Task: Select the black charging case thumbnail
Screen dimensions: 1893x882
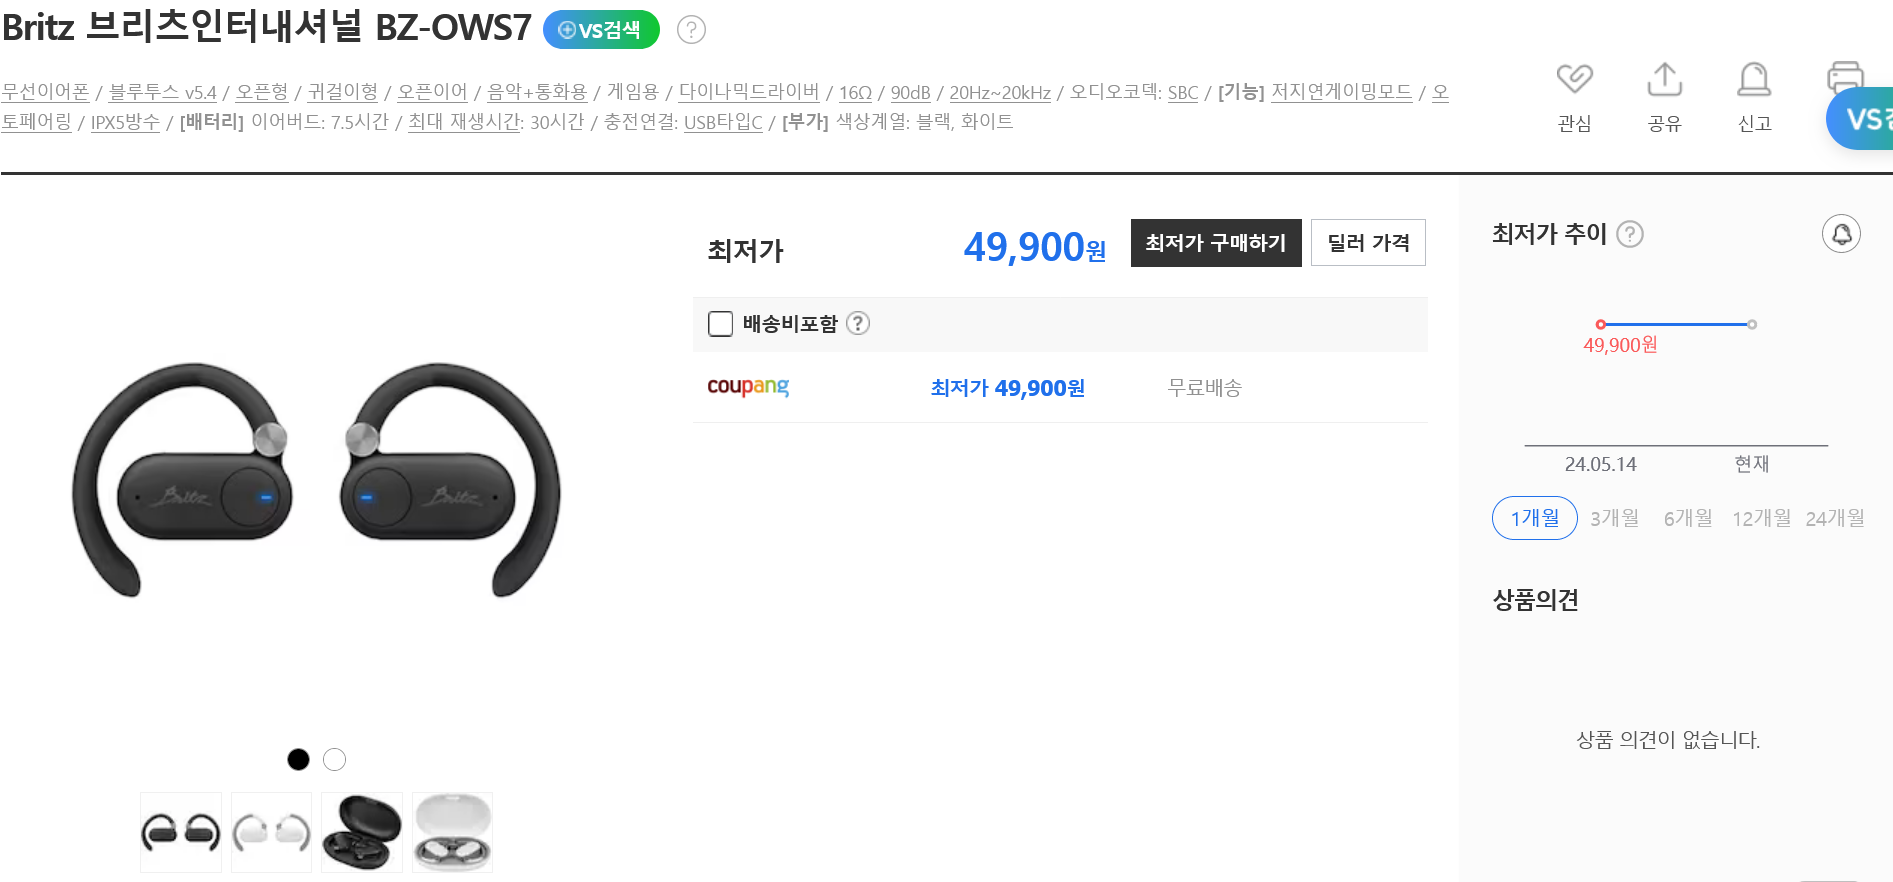Action: coord(362,833)
